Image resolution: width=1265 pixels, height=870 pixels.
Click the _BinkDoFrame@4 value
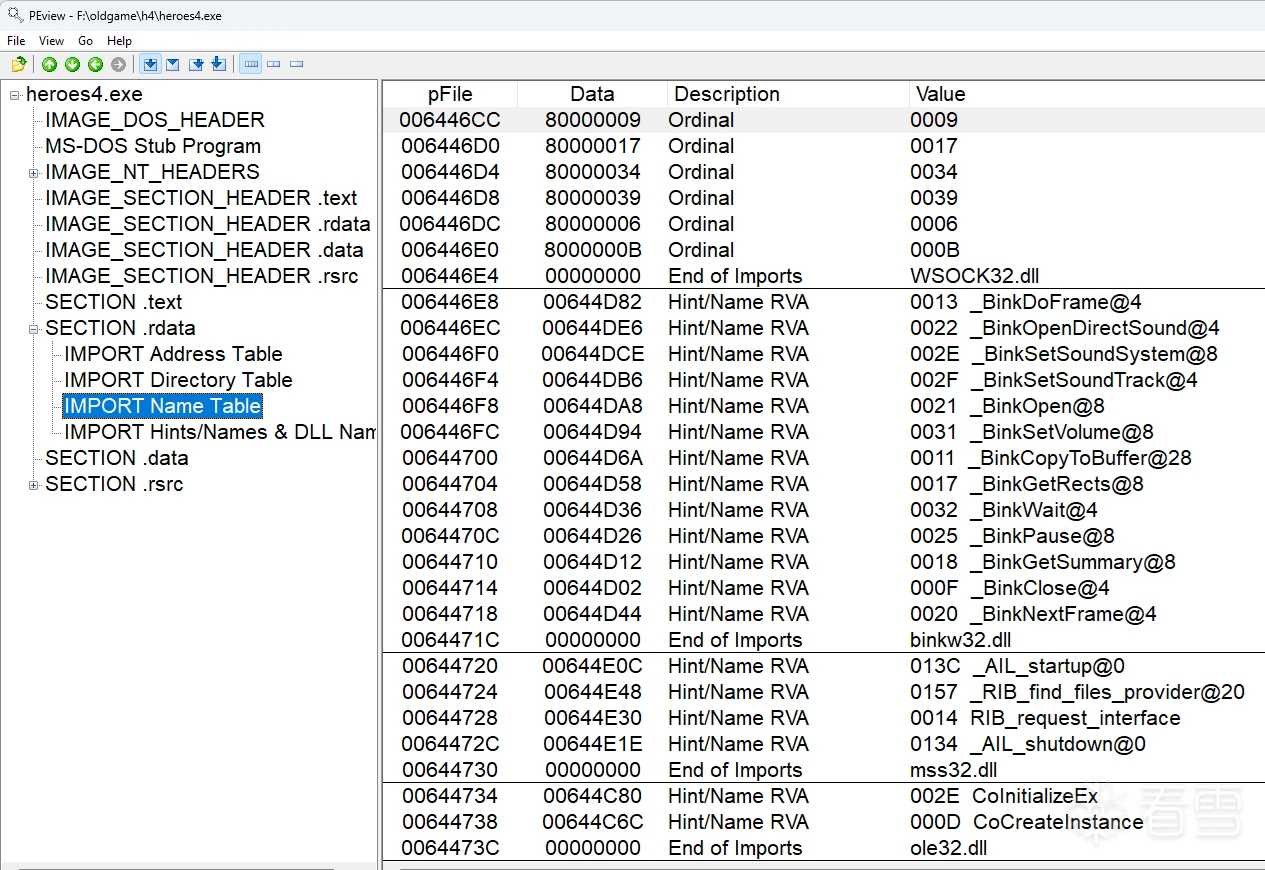(1026, 302)
